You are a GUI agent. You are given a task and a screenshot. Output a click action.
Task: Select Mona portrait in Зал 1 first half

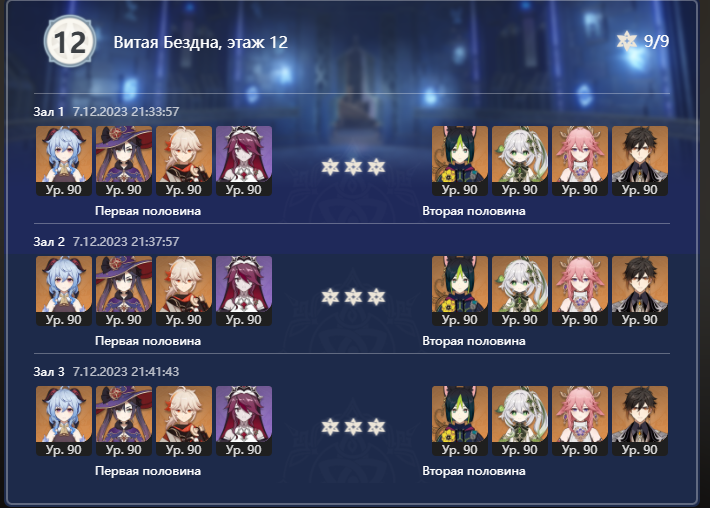pos(124,161)
